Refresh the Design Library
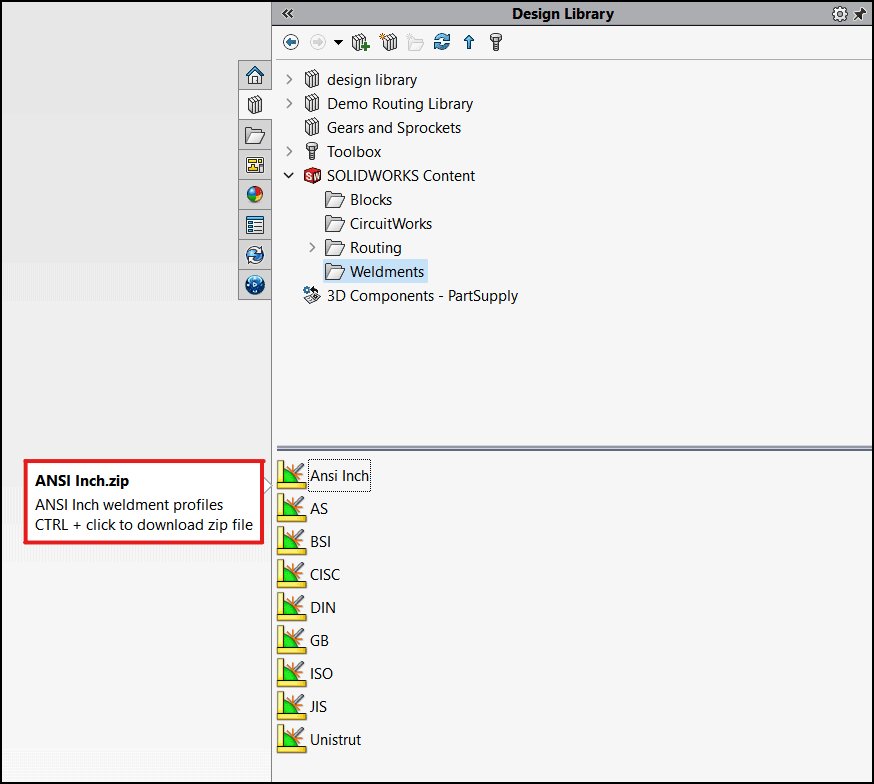The image size is (874, 784). (x=442, y=42)
